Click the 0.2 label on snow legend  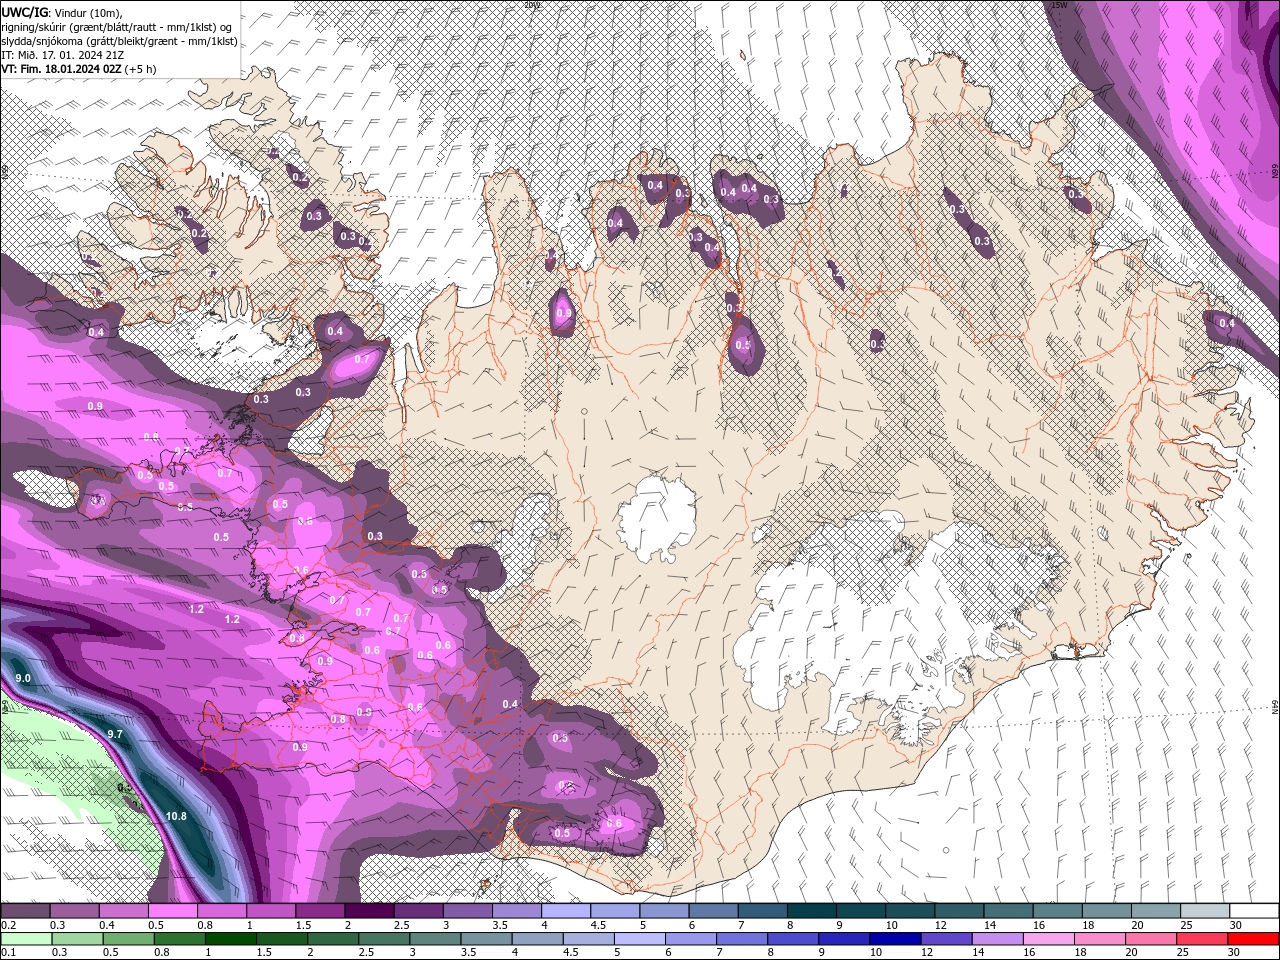point(9,925)
